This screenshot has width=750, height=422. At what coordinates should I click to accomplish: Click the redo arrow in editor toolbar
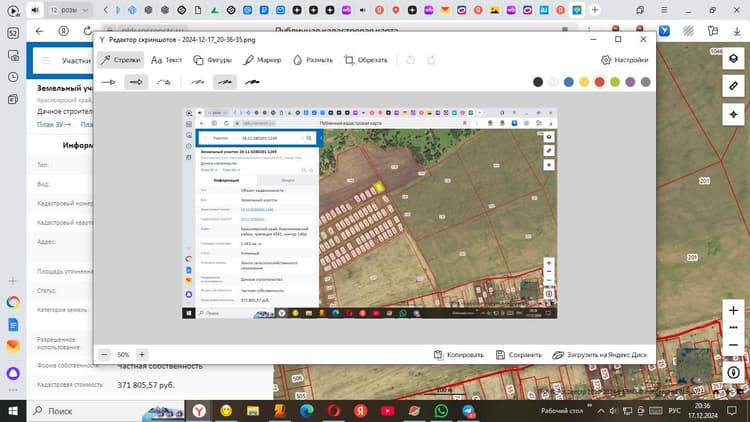click(x=431, y=60)
